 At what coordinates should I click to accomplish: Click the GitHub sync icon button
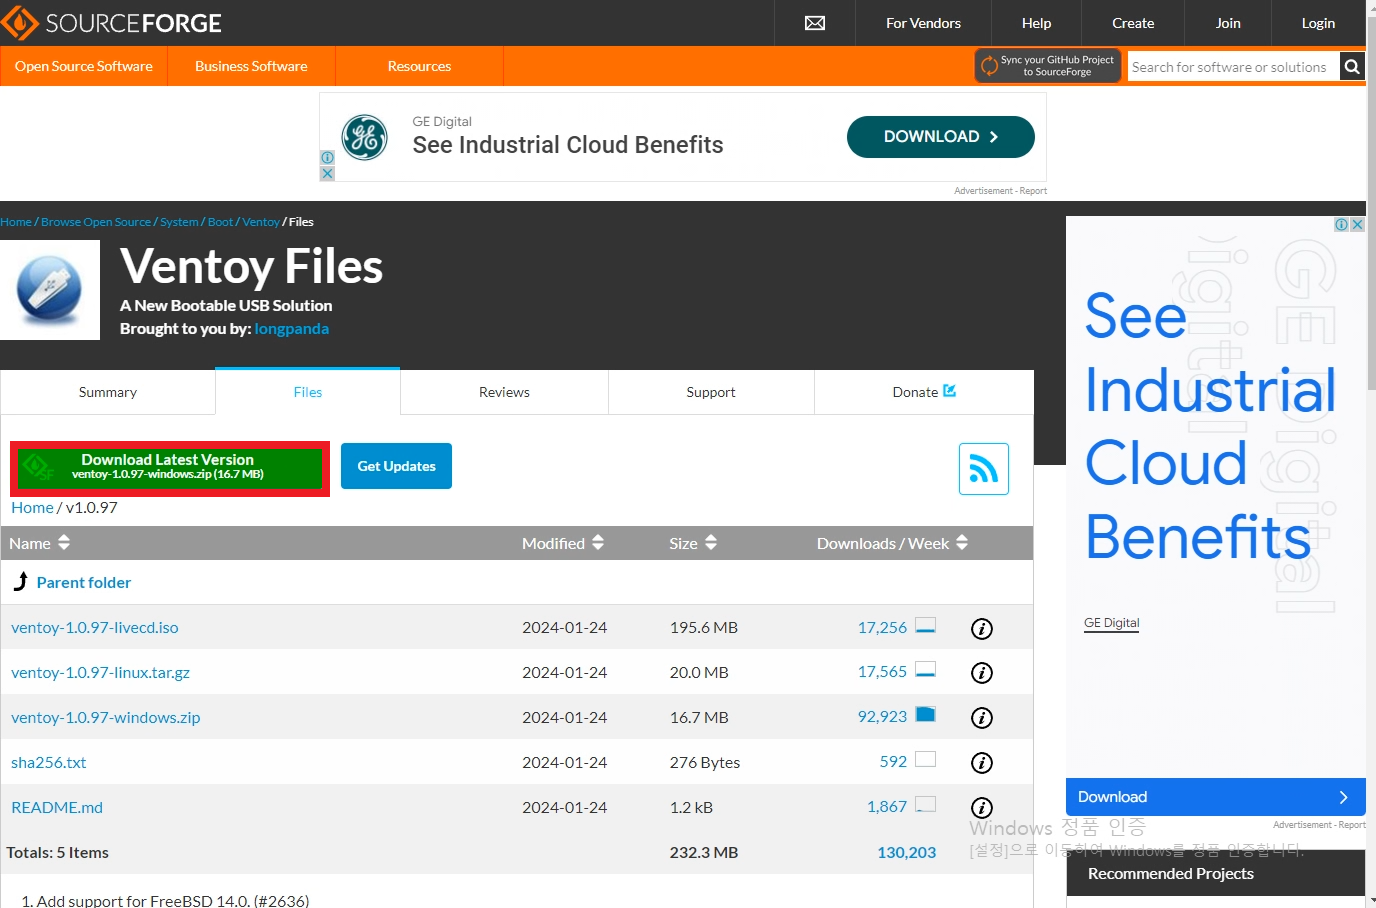1047,66
